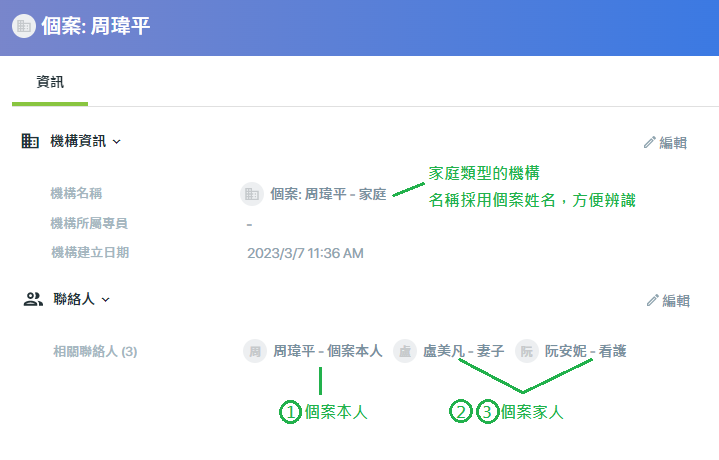Open contact 阮安妮 - 看護
The height and width of the screenshot is (460, 719).
coord(586,351)
